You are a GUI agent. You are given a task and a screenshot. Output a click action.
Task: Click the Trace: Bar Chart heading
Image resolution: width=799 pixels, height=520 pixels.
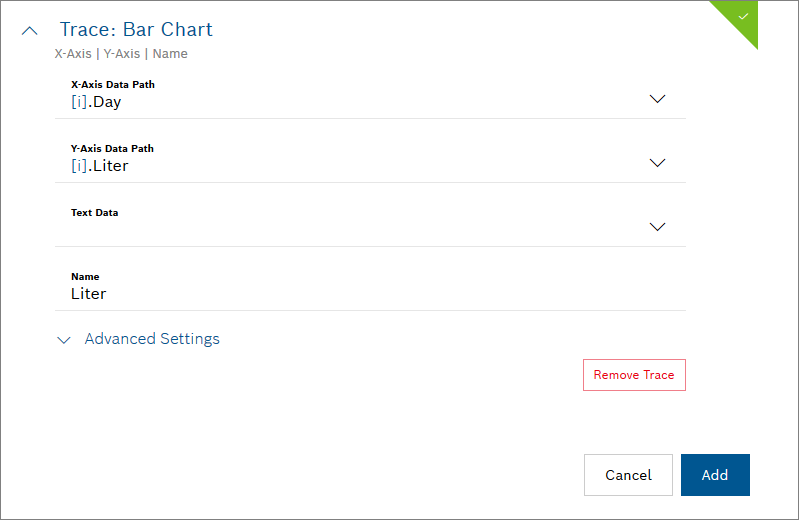tap(136, 30)
